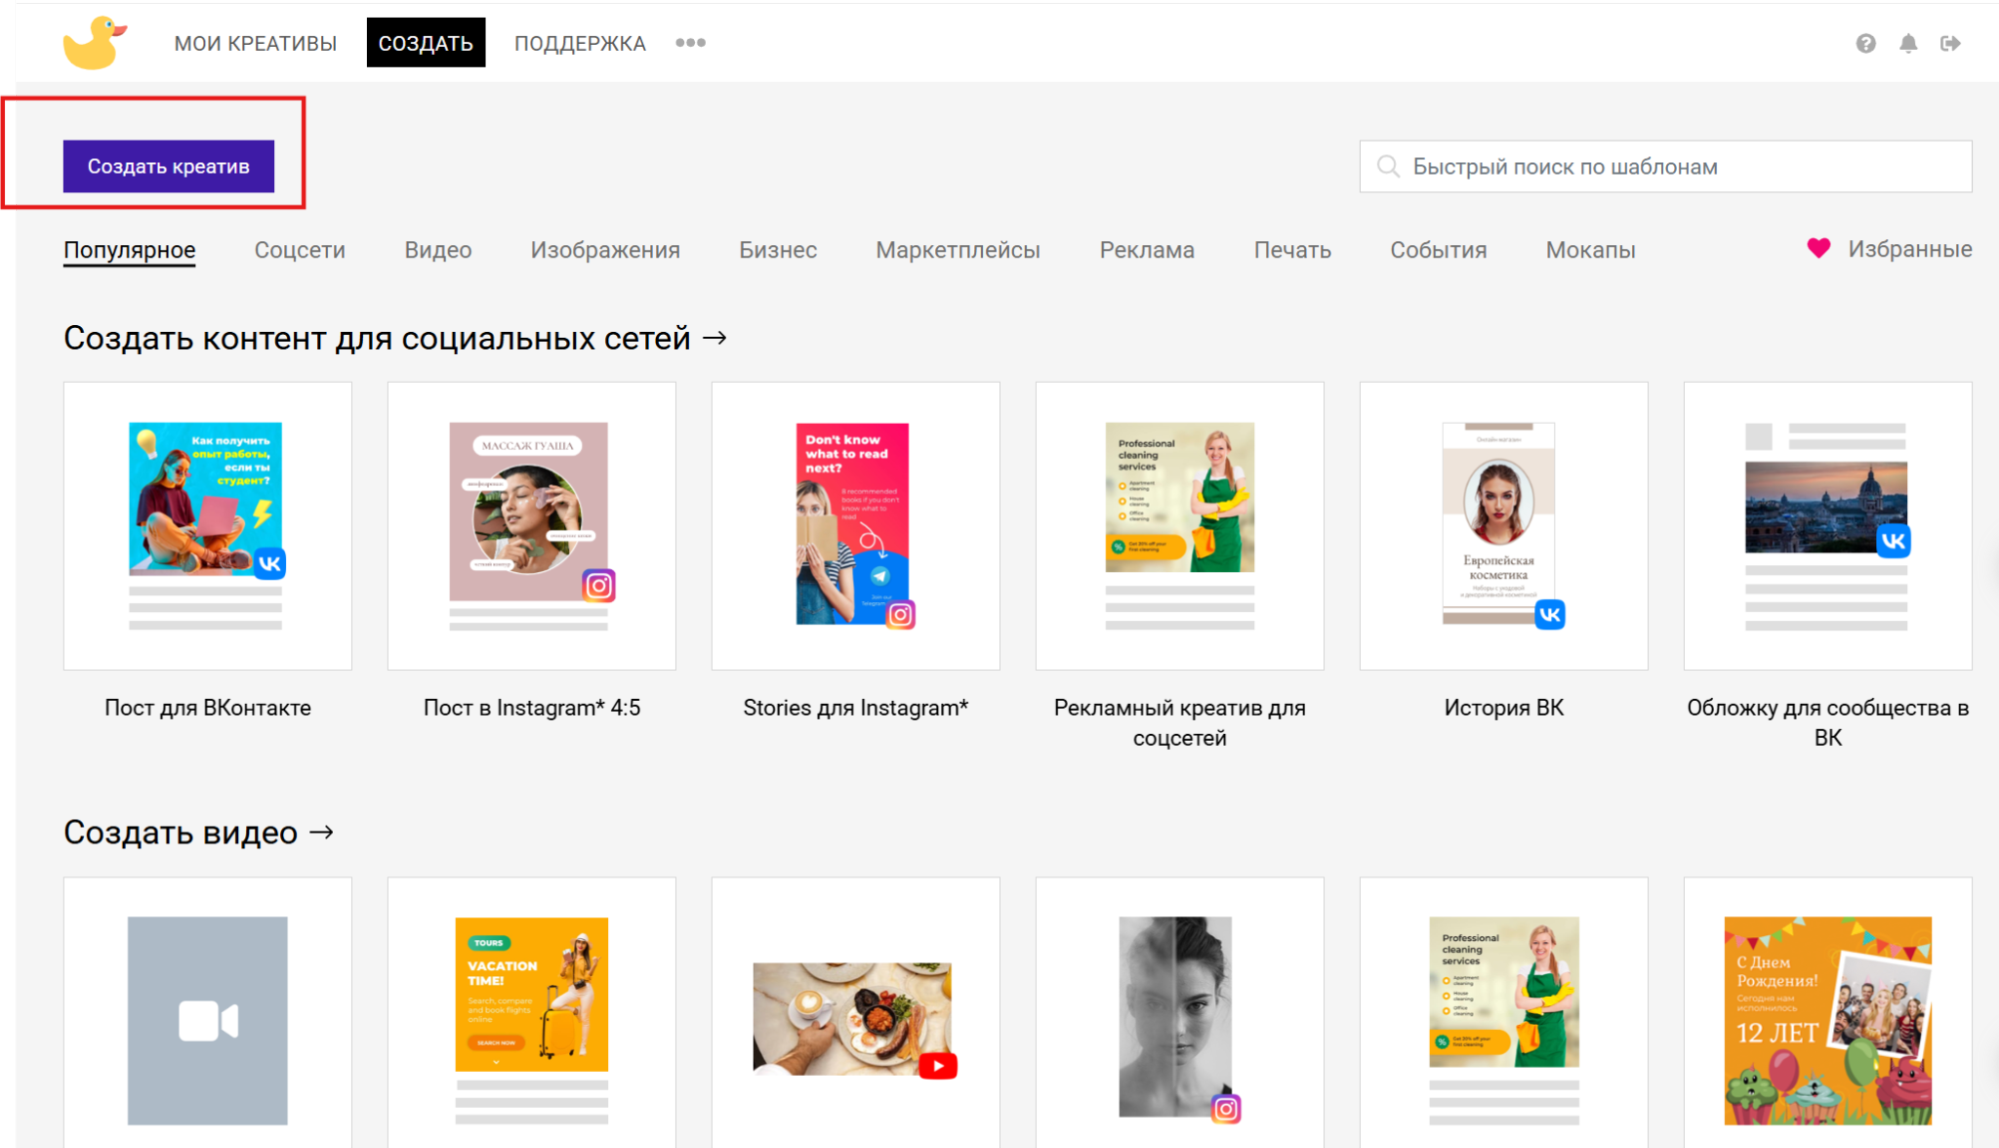This screenshot has width=1999, height=1148.
Task: Switch to the Соцсети tab
Action: (x=299, y=250)
